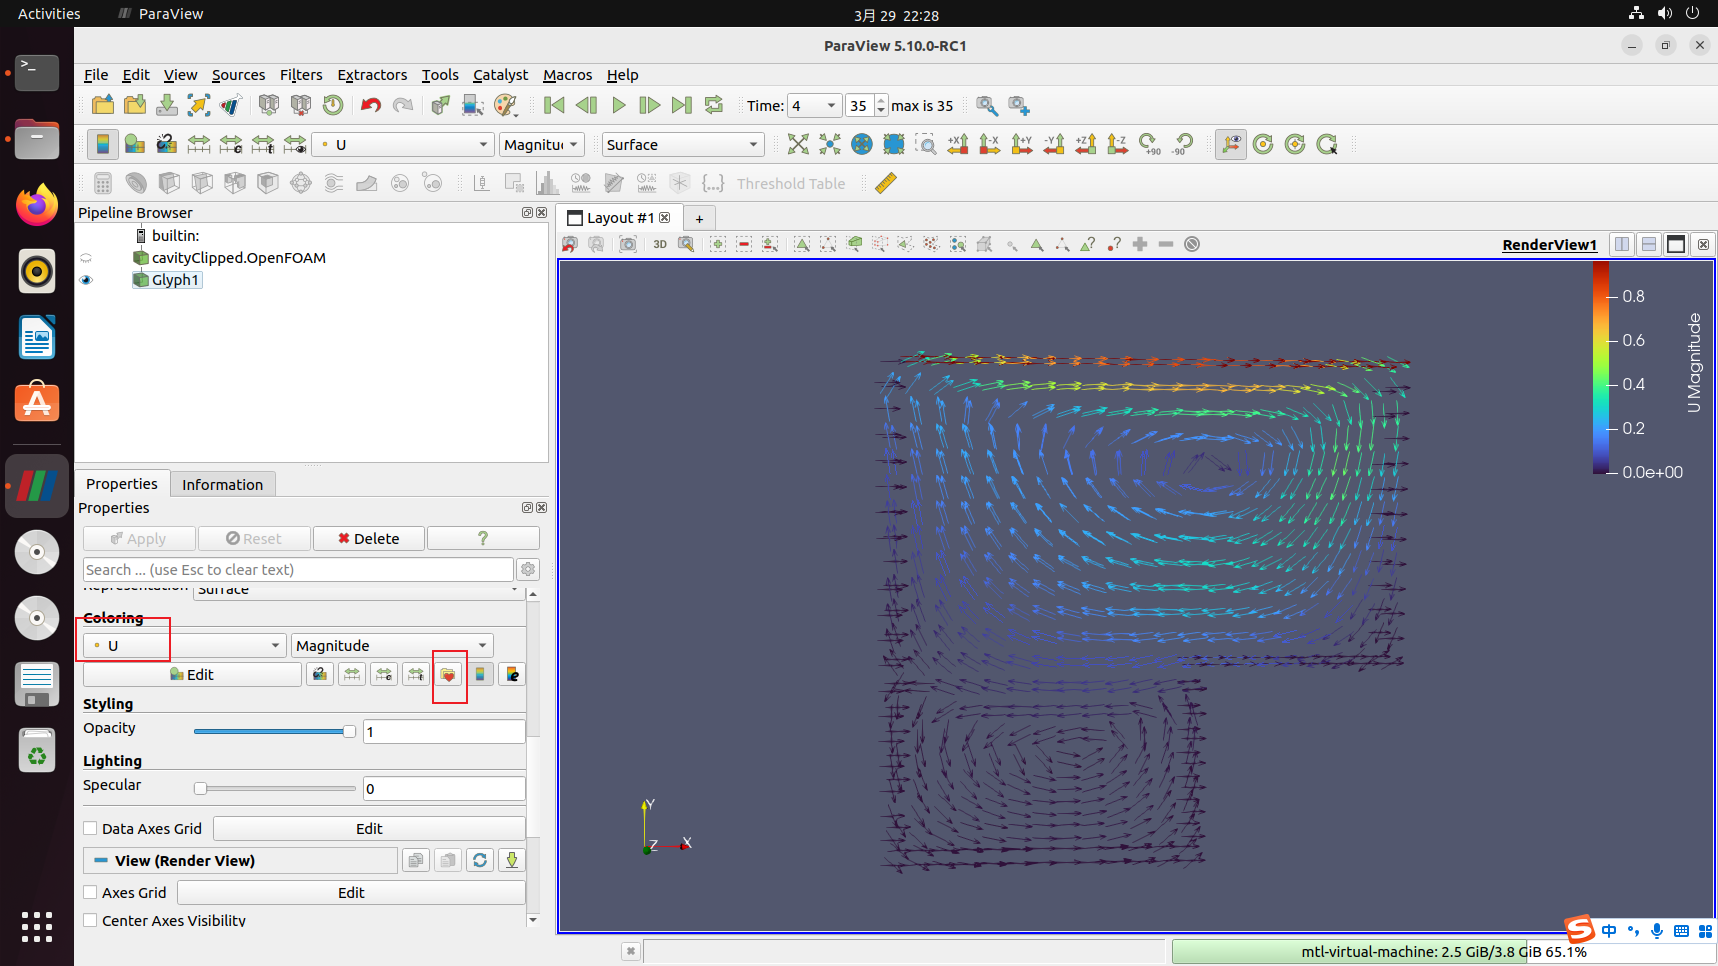Open the Catalyst menu
This screenshot has width=1718, height=966.
(500, 75)
